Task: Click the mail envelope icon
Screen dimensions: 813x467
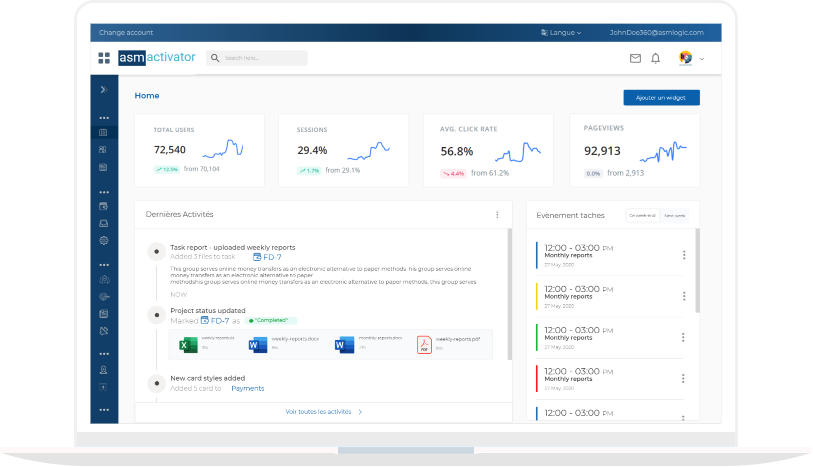Action: (635, 58)
